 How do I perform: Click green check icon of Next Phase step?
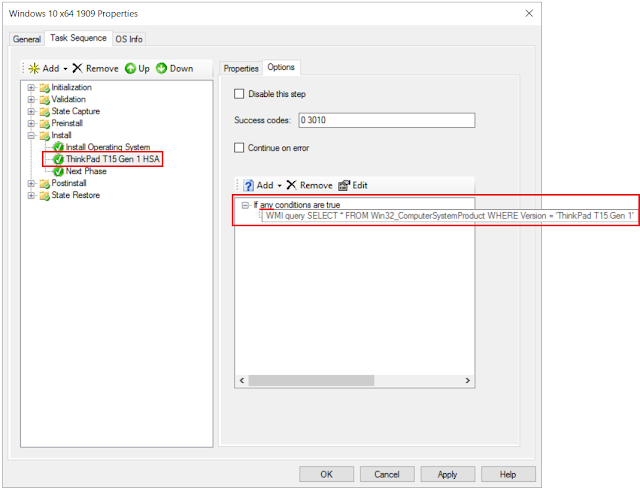[x=59, y=171]
